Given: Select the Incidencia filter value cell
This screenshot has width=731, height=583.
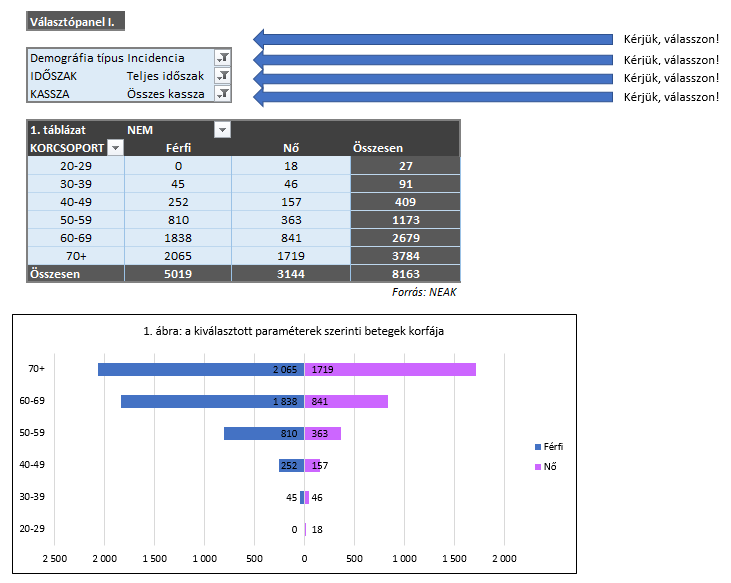Looking at the screenshot, I should [168, 58].
